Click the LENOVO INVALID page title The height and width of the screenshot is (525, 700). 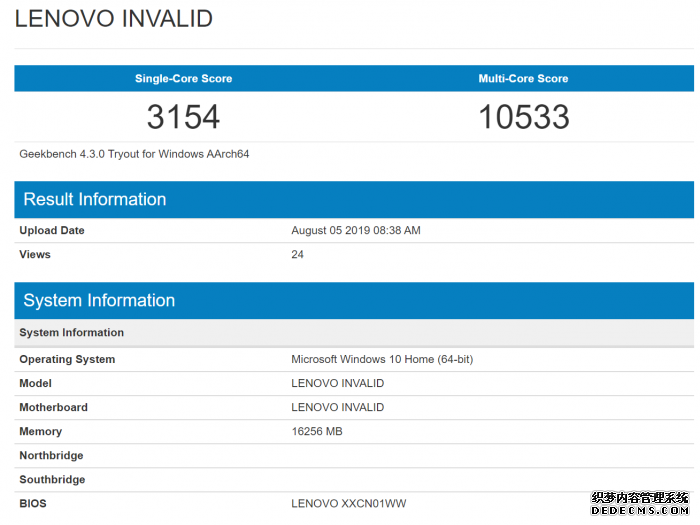click(x=114, y=19)
